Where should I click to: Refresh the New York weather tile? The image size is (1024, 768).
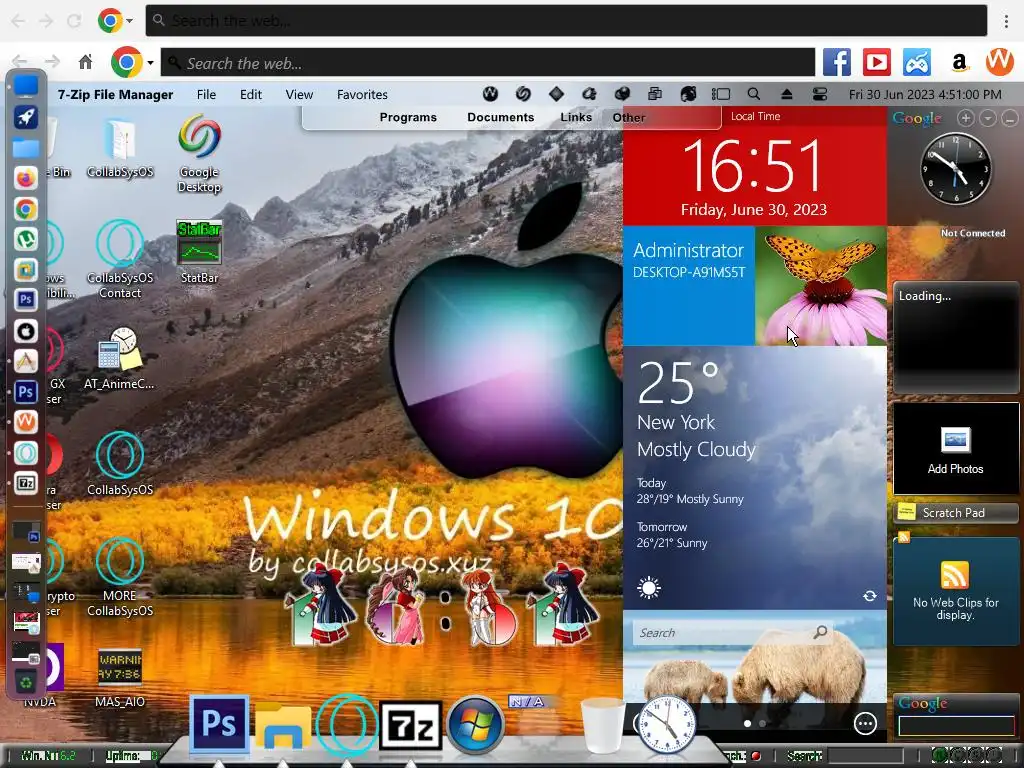(869, 596)
